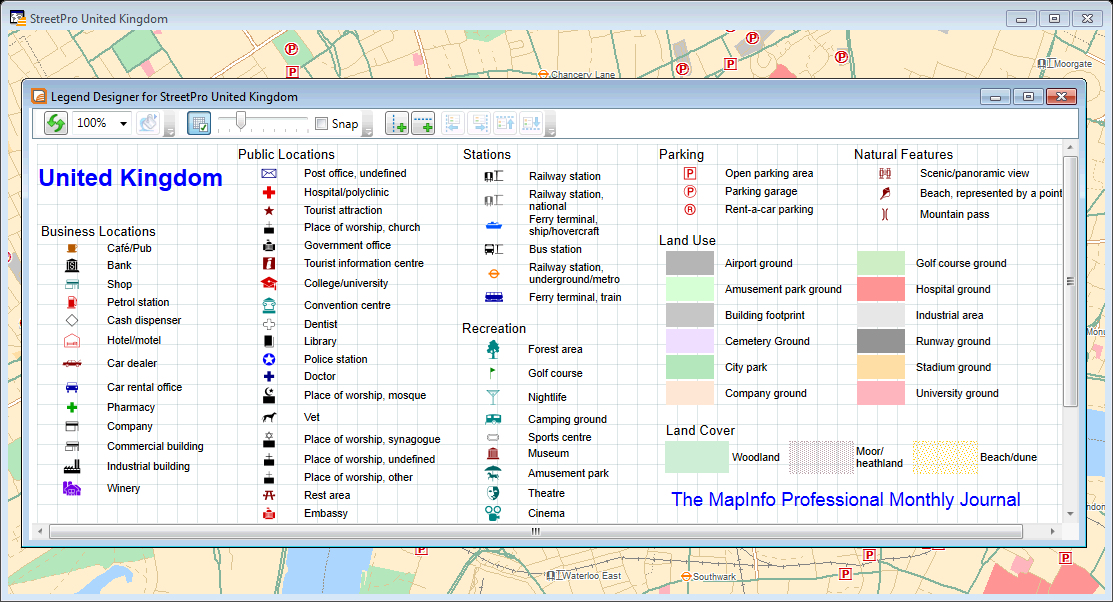Click the legend scroll down arrow

[x=1070, y=514]
